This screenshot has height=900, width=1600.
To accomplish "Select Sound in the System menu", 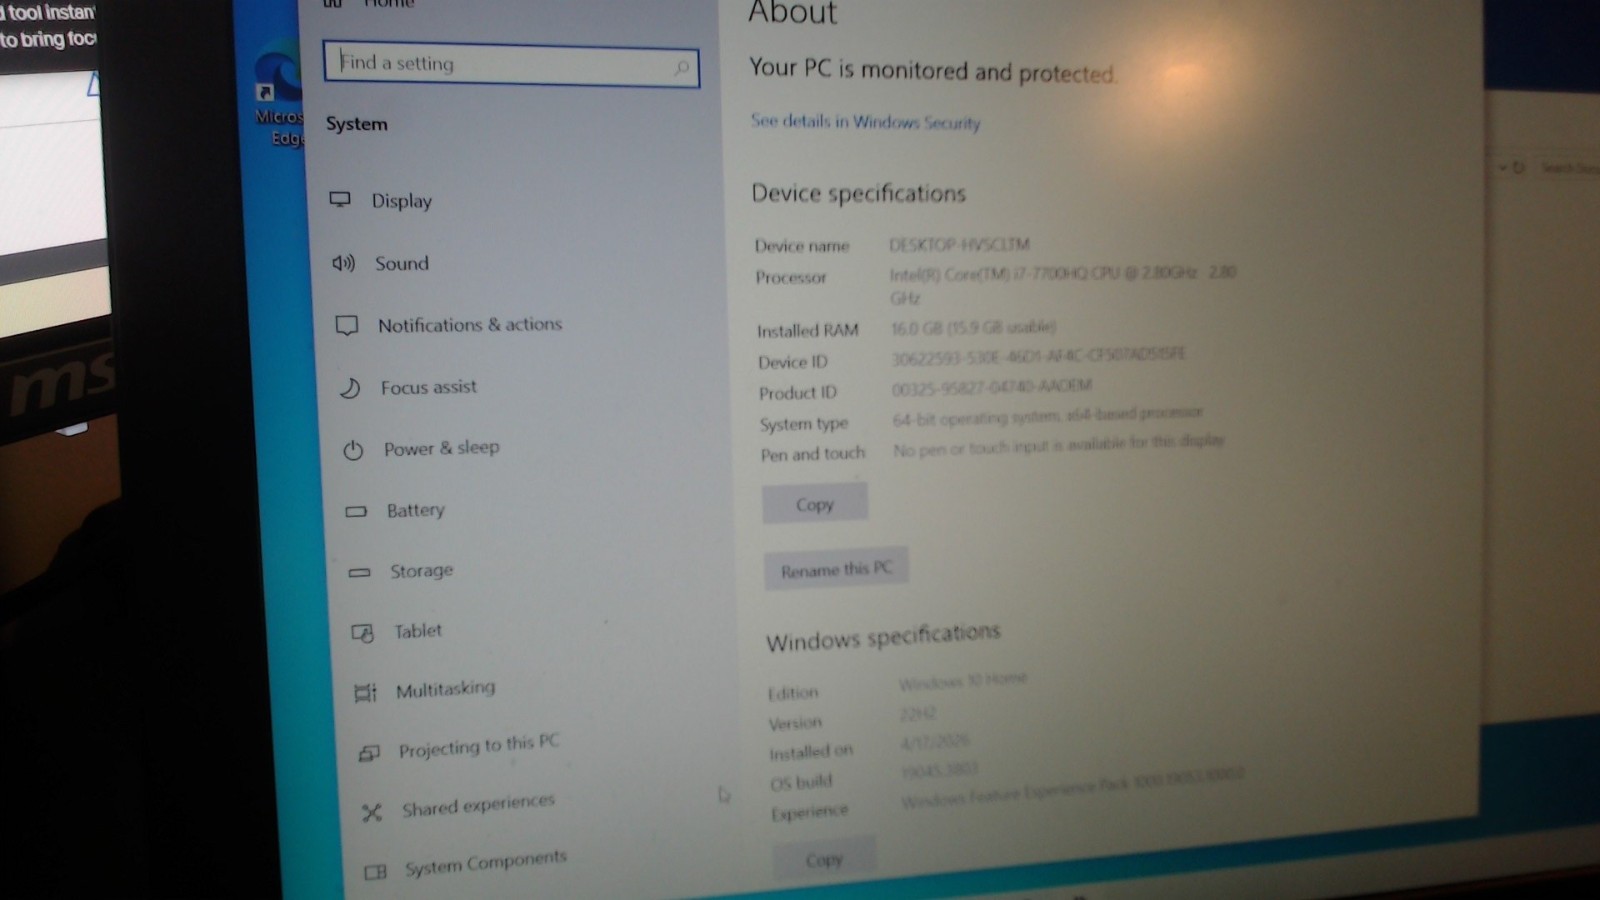I will click(x=402, y=263).
